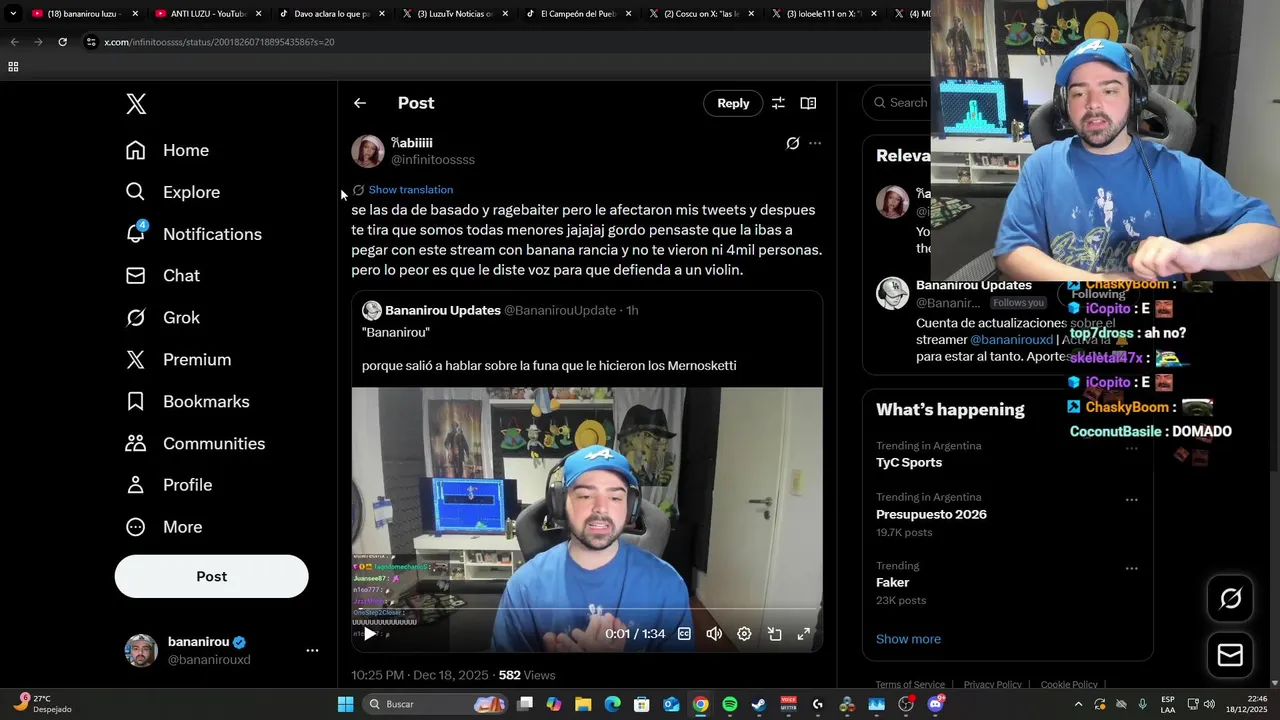Open @infinitoossss handle link
The width and height of the screenshot is (1280, 720).
tap(432, 160)
